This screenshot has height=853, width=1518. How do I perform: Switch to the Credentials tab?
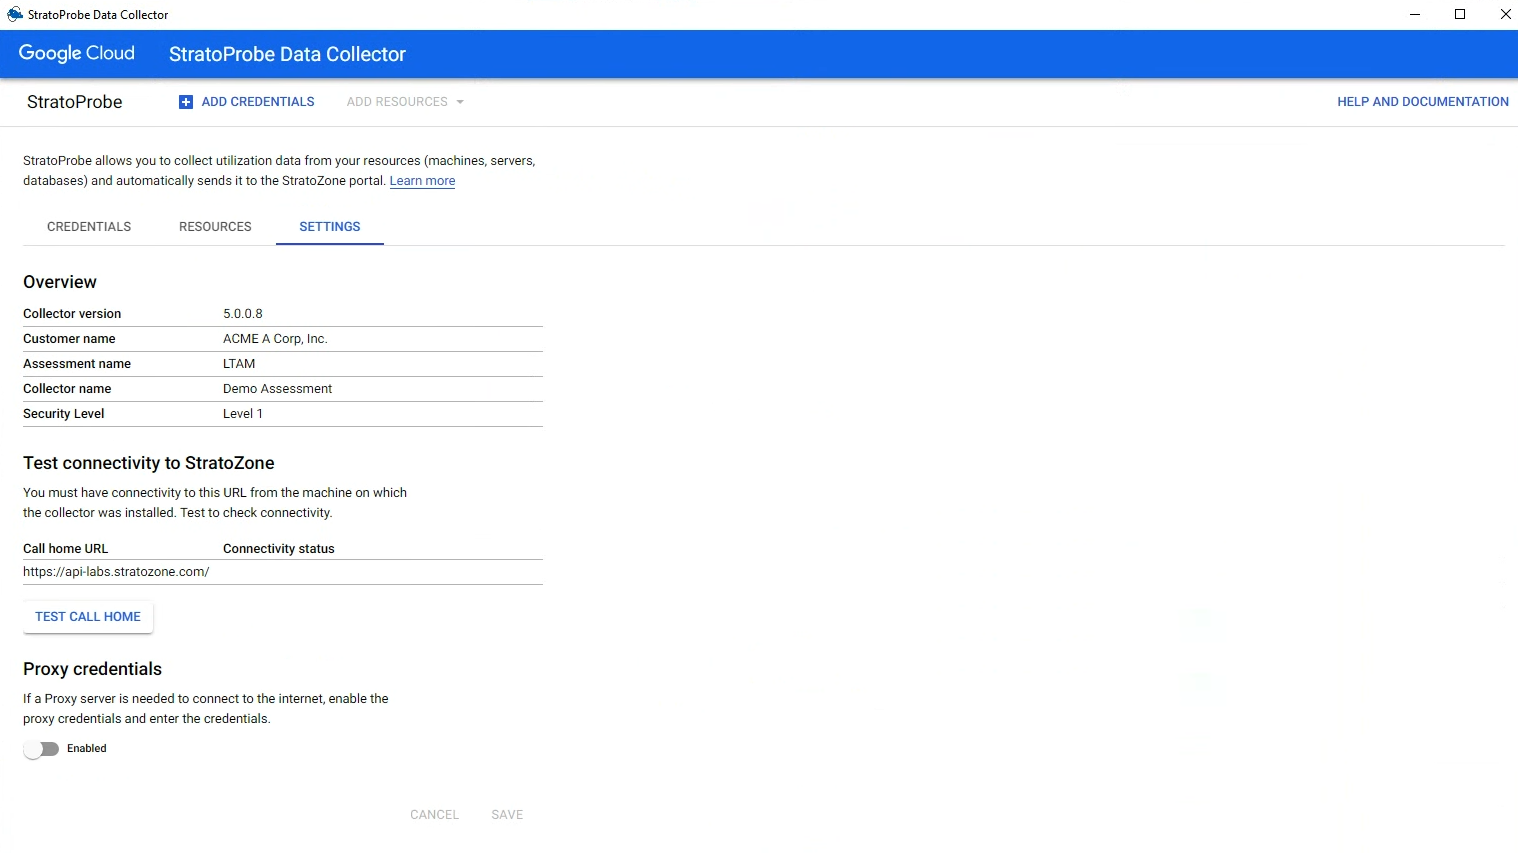[x=89, y=227]
